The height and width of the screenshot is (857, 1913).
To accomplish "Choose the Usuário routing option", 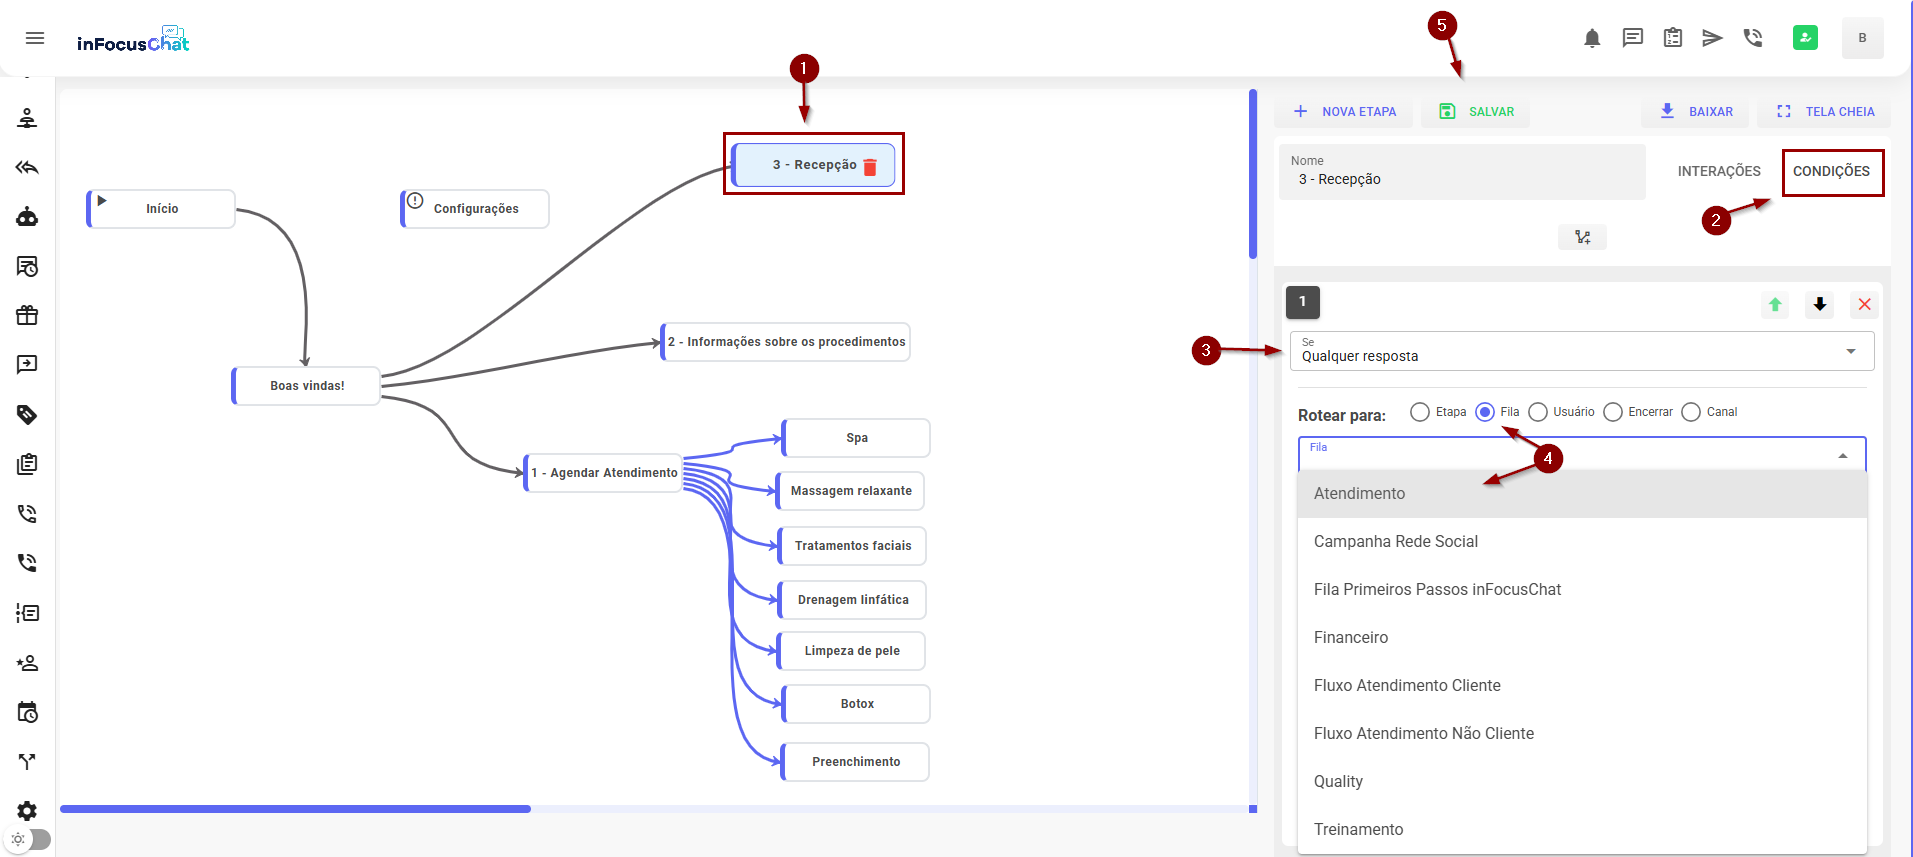I will tap(1538, 412).
